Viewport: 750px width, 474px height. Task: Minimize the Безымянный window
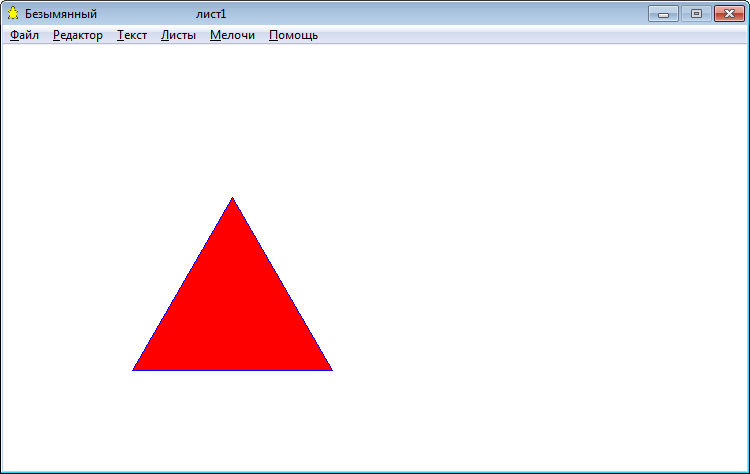[x=663, y=14]
